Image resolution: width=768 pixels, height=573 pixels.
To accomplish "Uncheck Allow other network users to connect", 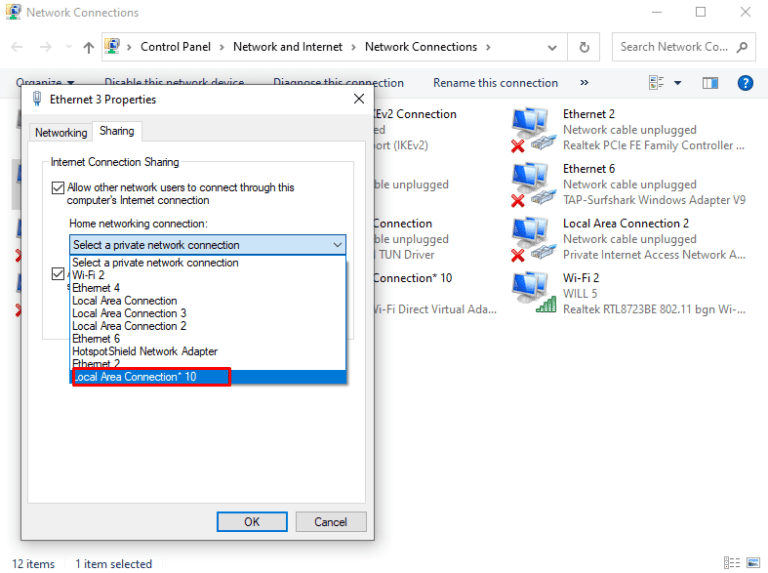I will tap(58, 188).
